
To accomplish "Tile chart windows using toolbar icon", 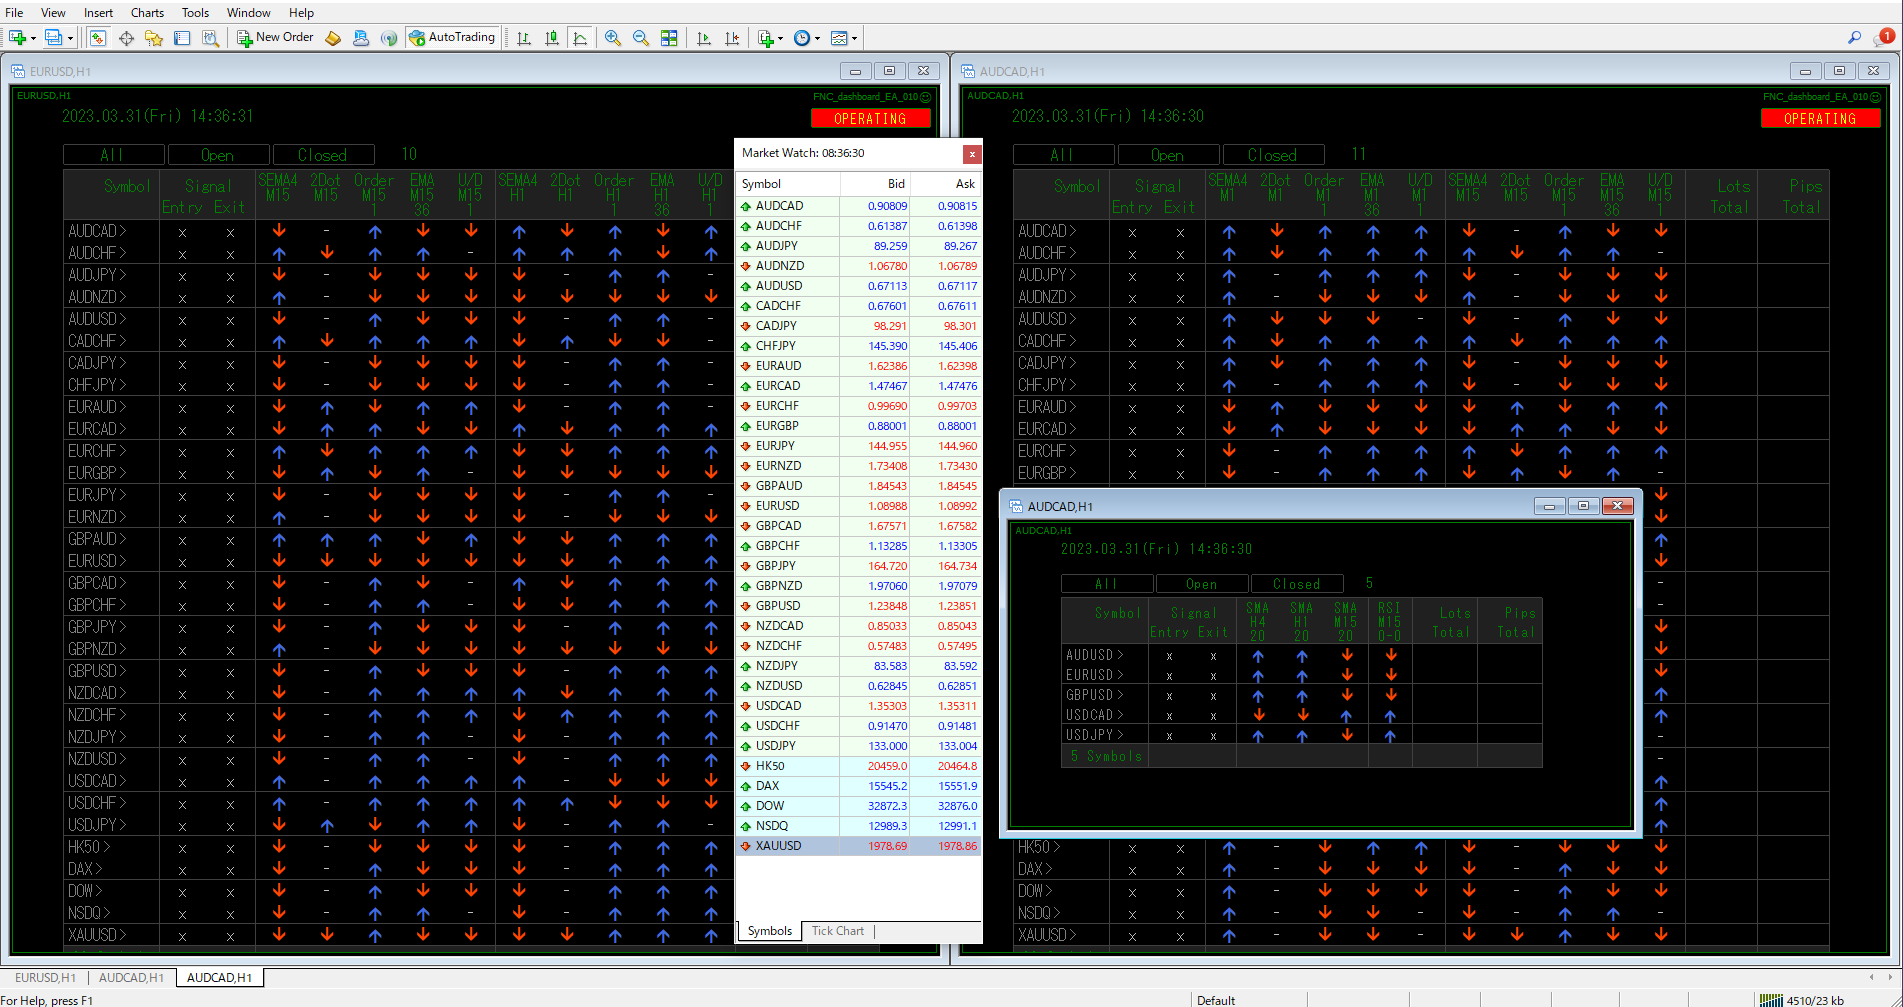I will tap(669, 38).
